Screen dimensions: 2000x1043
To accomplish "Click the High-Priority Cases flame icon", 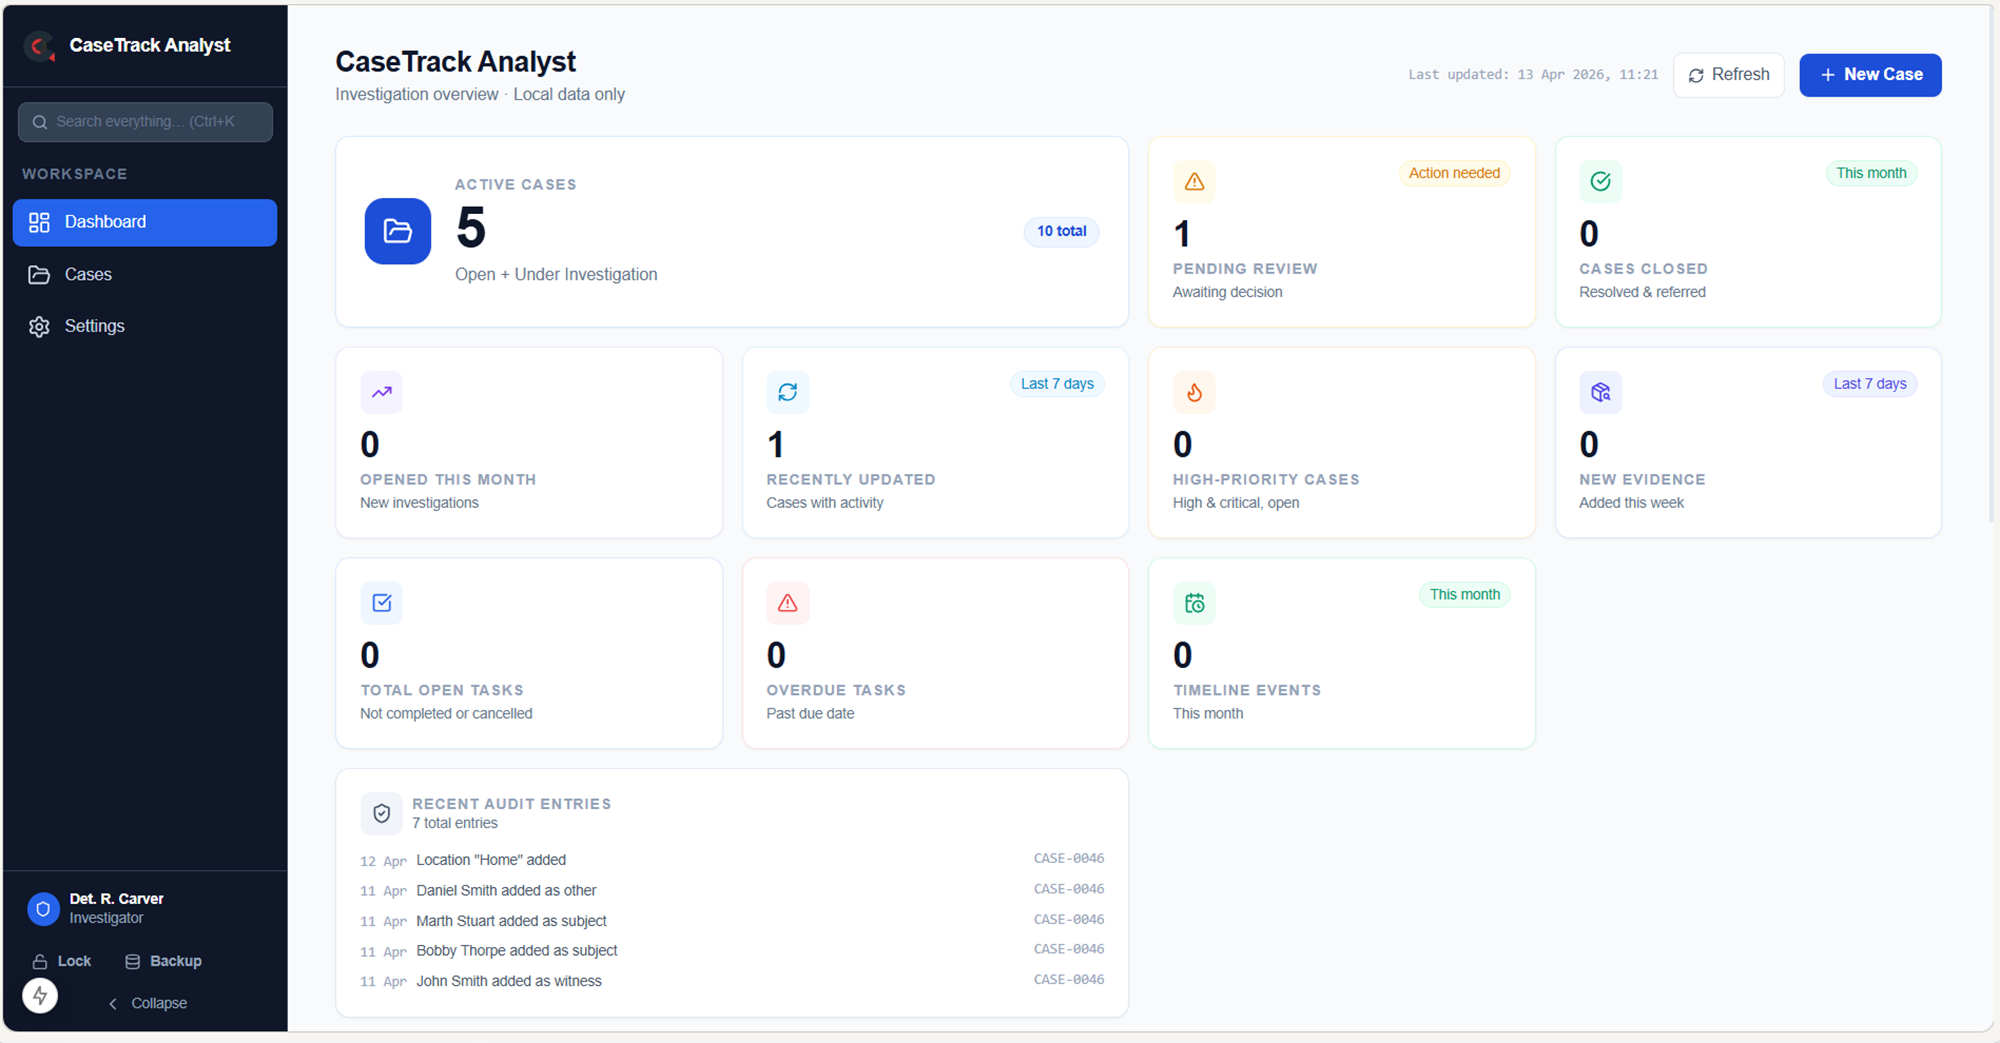I will (x=1194, y=392).
